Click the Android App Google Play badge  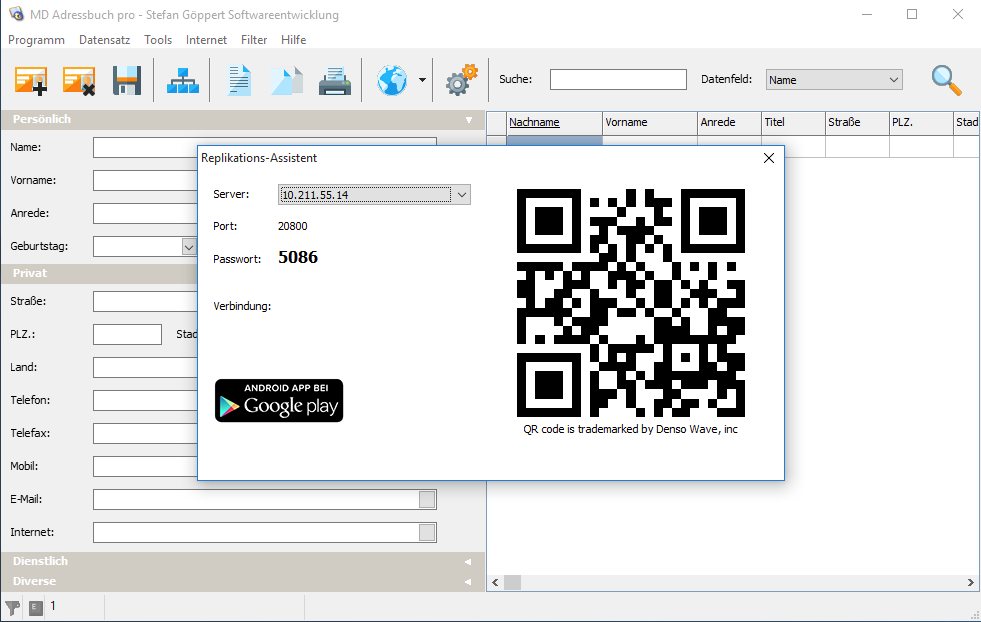pyautogui.click(x=279, y=400)
